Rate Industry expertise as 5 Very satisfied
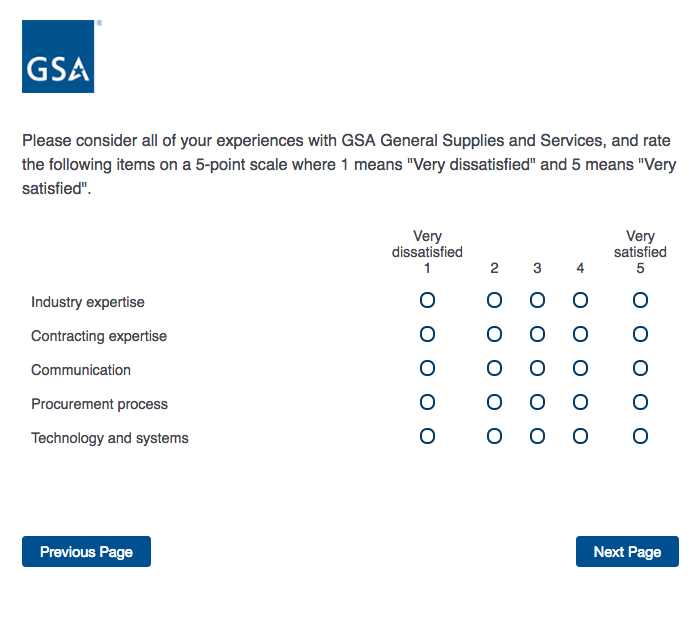 pos(640,300)
